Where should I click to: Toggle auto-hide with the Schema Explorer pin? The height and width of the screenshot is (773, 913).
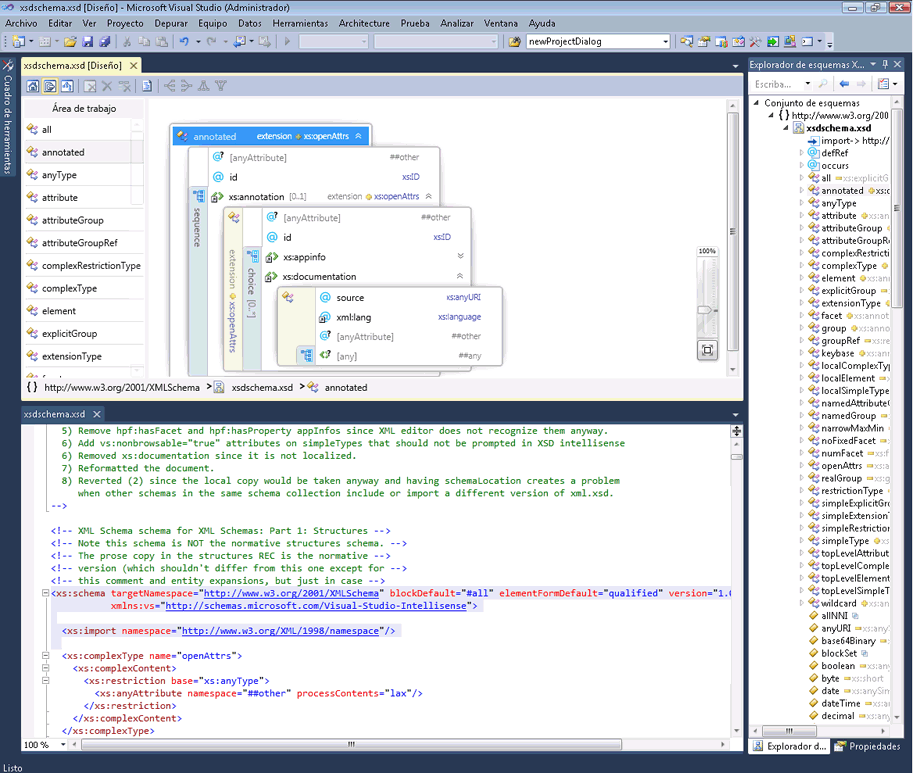(x=886, y=64)
